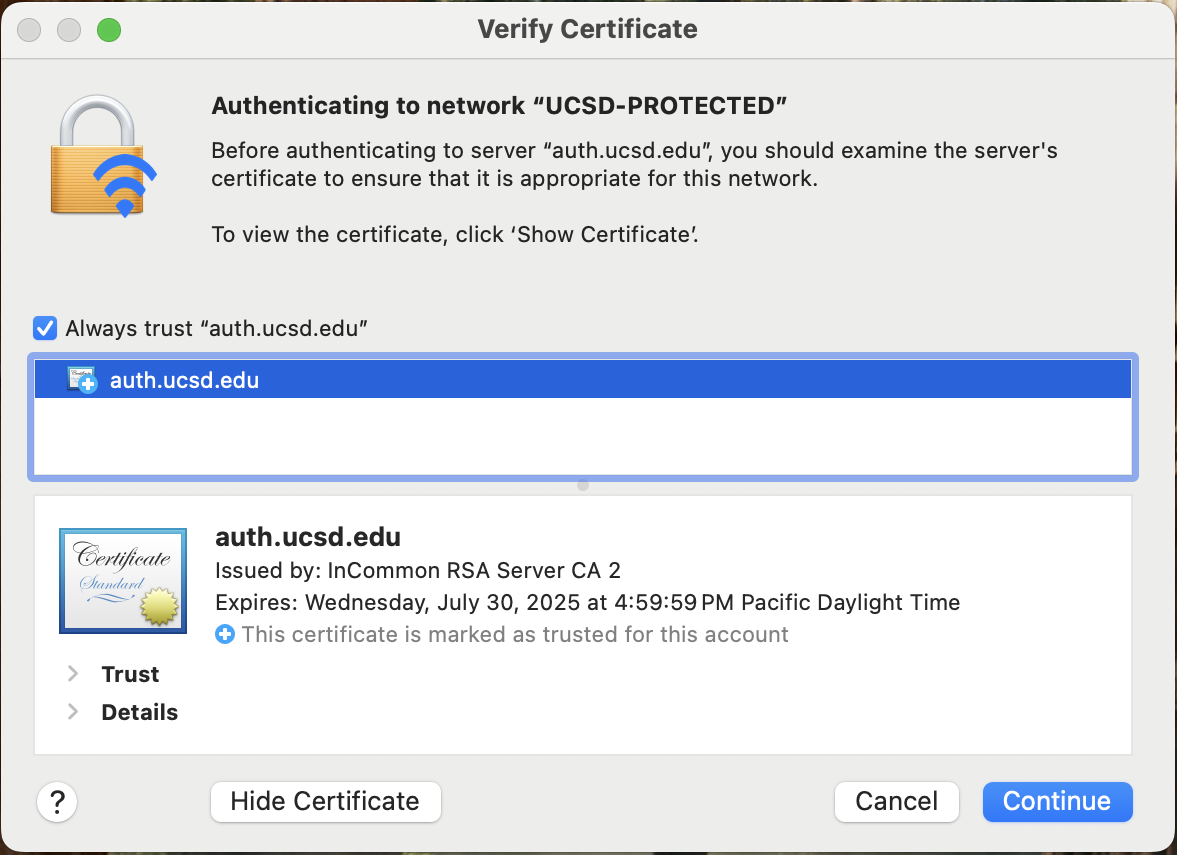Expand the Details section

tap(73, 712)
